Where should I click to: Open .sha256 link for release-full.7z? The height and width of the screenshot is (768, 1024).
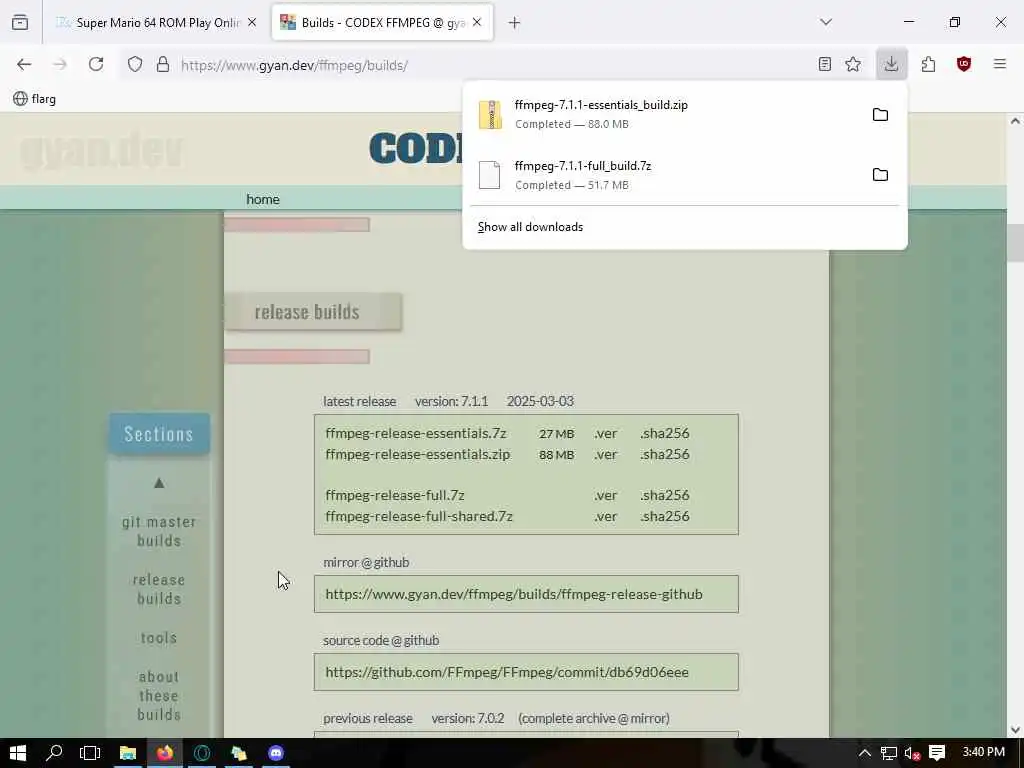(664, 495)
